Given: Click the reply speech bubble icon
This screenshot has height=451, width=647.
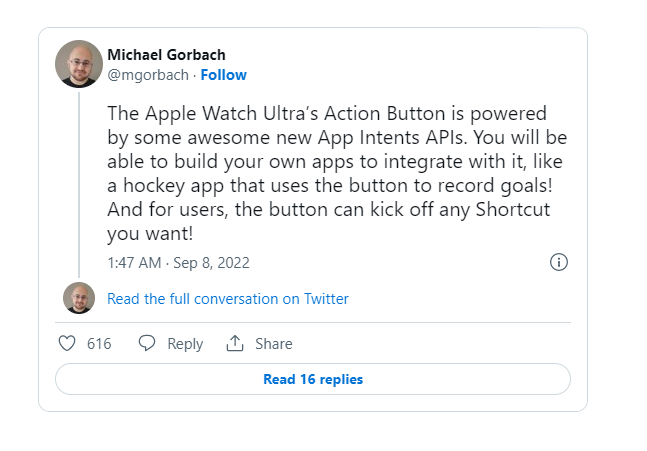Looking at the screenshot, I should tap(147, 343).
